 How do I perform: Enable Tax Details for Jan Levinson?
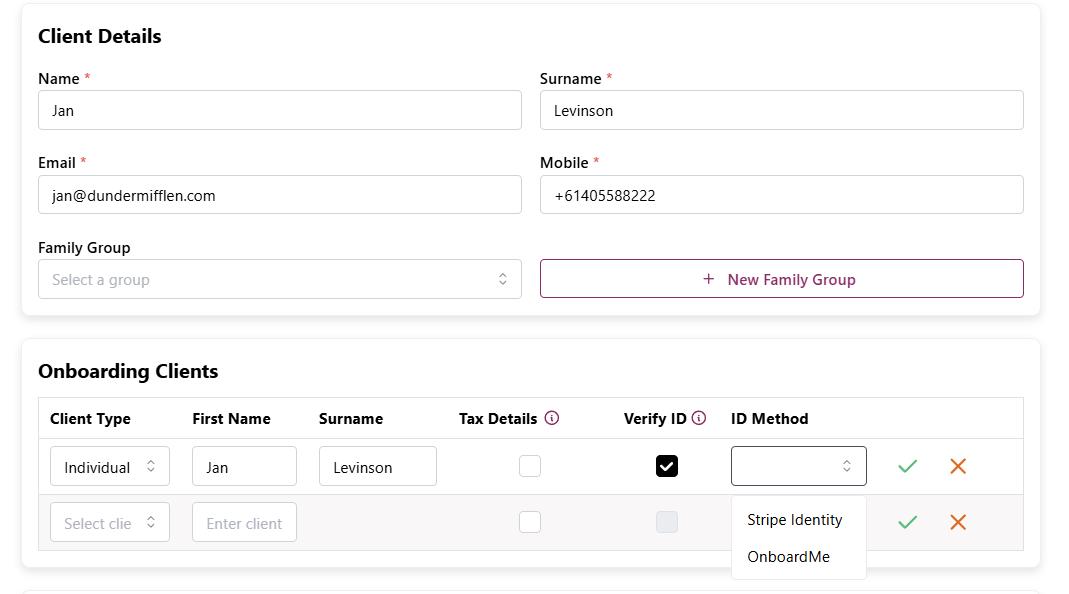(x=530, y=466)
